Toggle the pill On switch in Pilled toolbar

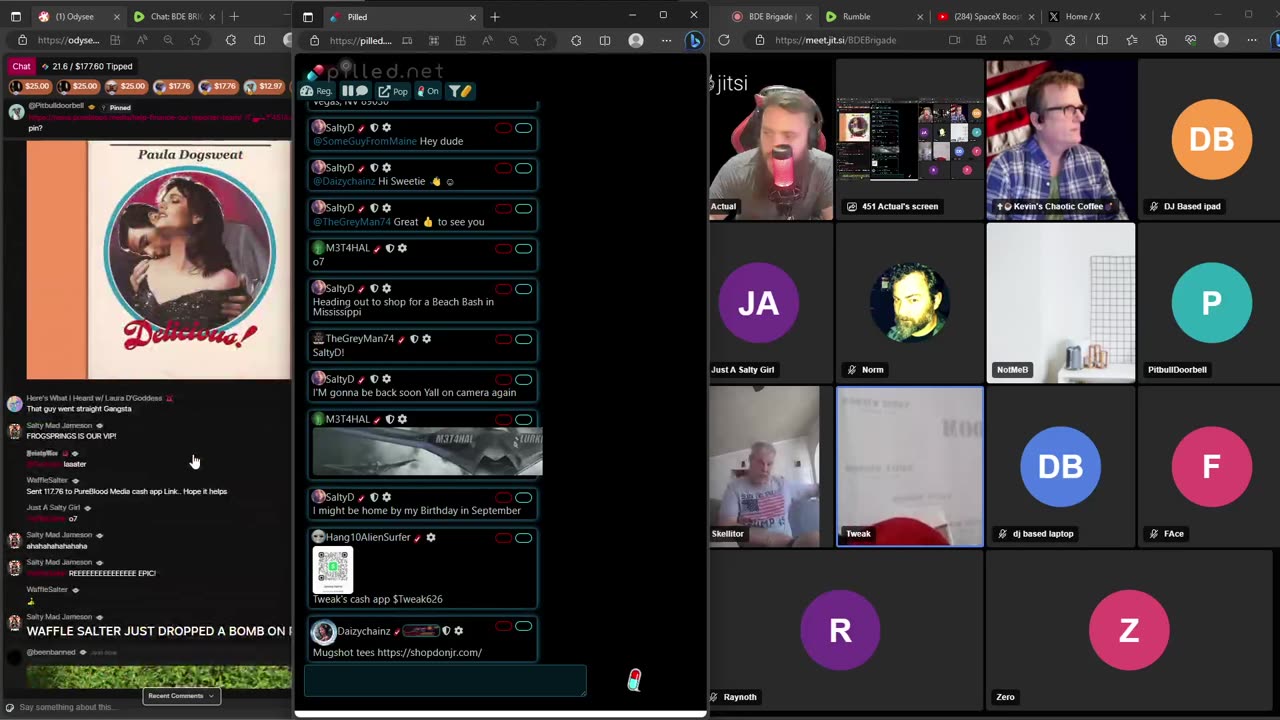pos(427,91)
